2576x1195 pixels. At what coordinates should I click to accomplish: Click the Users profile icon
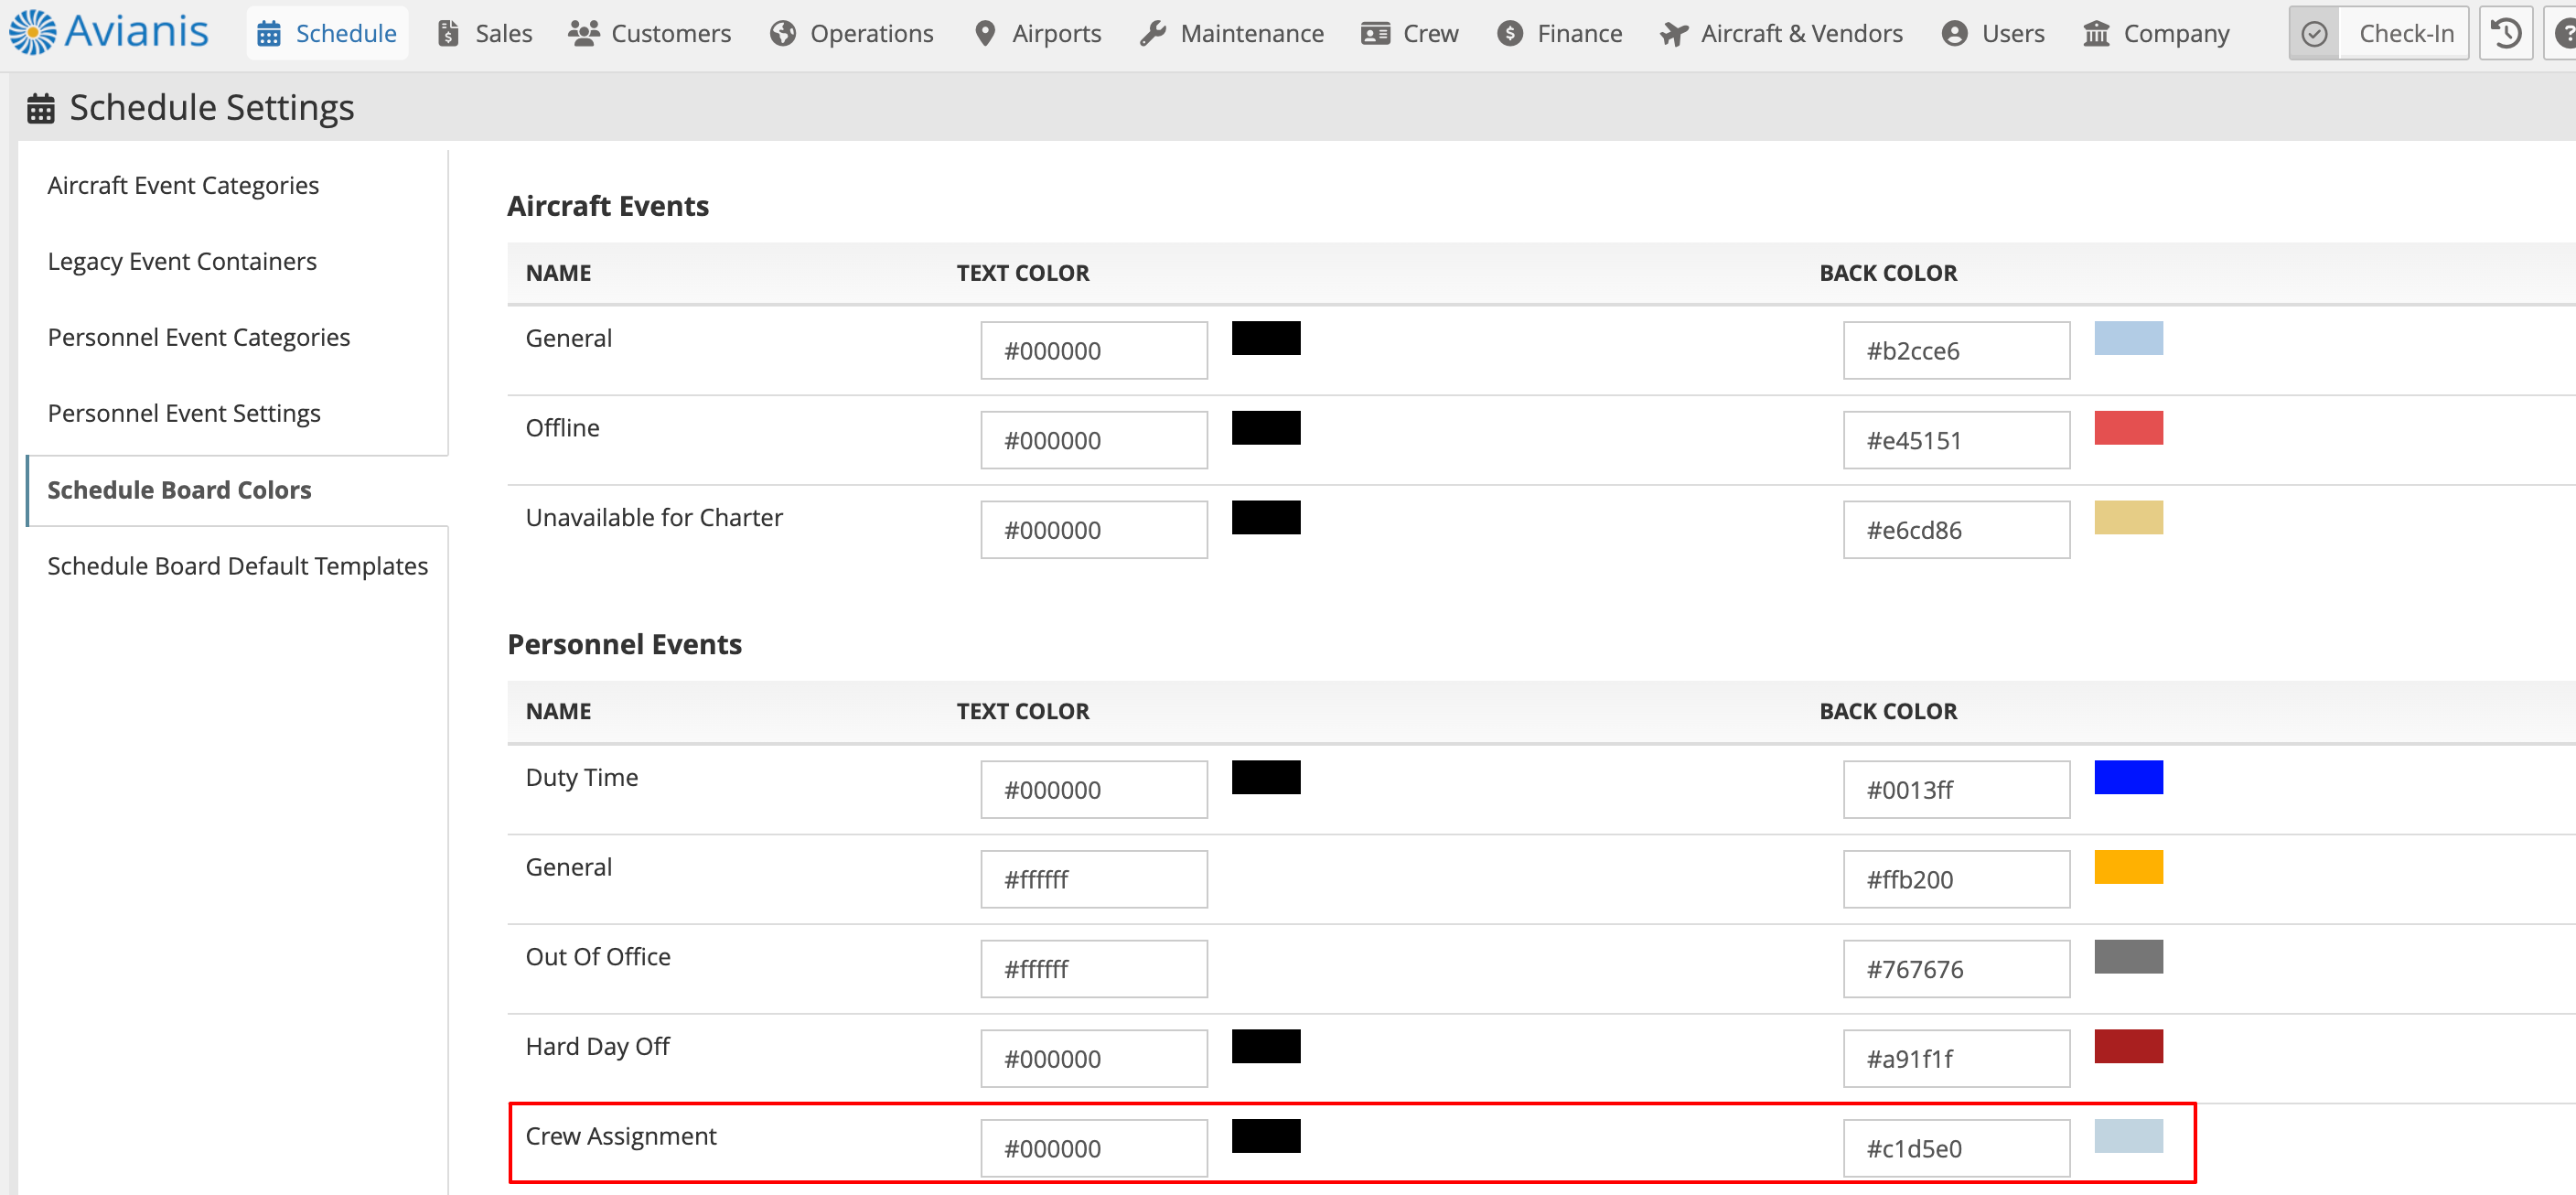point(1954,34)
